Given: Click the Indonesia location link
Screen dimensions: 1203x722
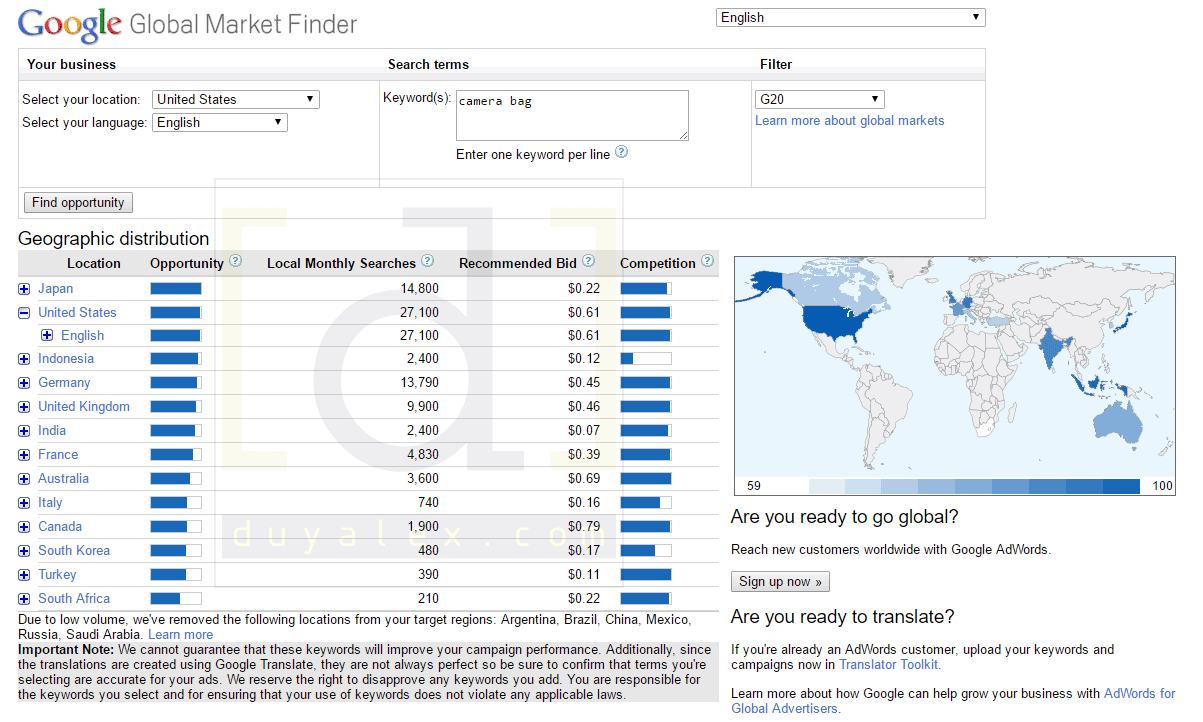Looking at the screenshot, I should pos(66,358).
